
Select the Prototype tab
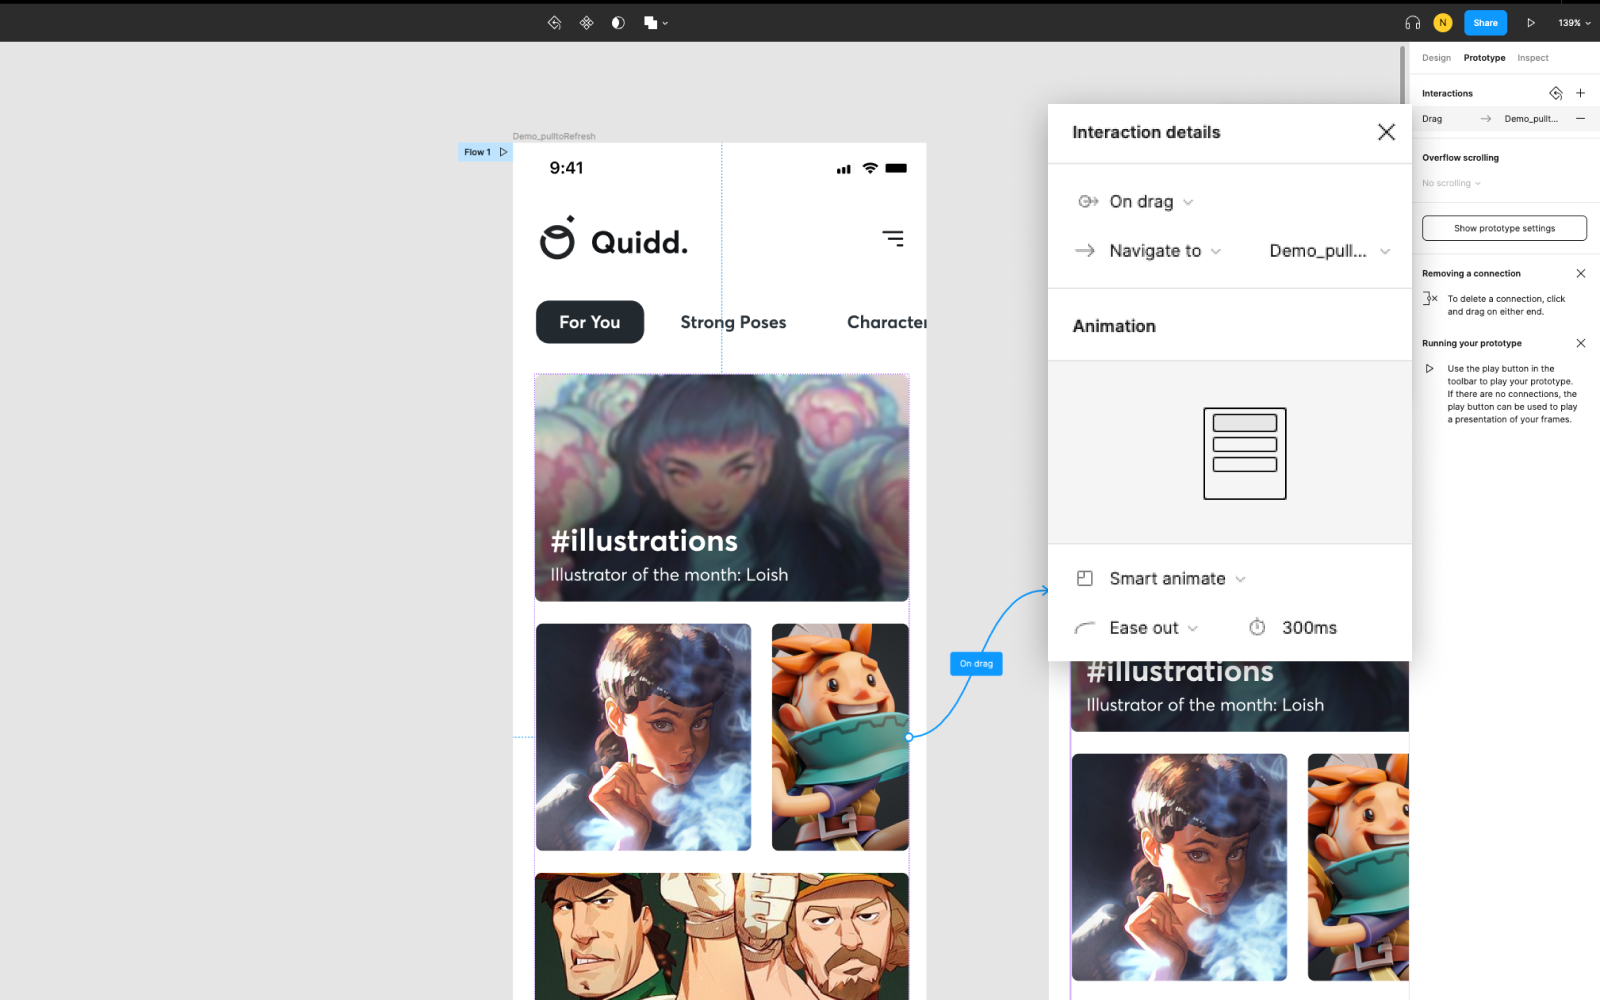tap(1484, 58)
